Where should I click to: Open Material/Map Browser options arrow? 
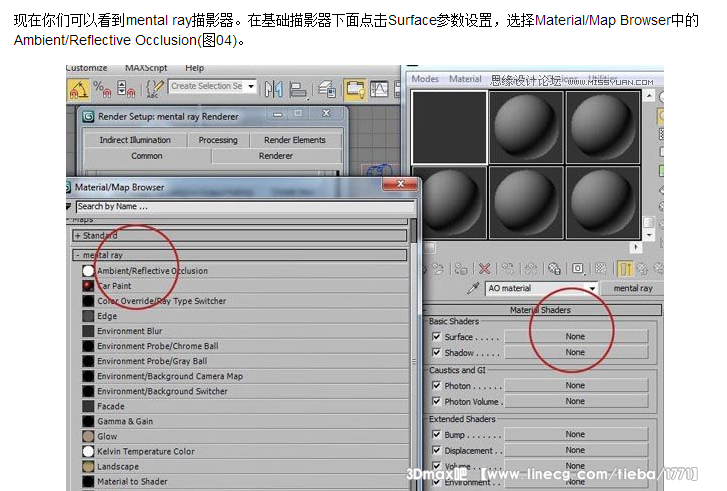(x=69, y=206)
